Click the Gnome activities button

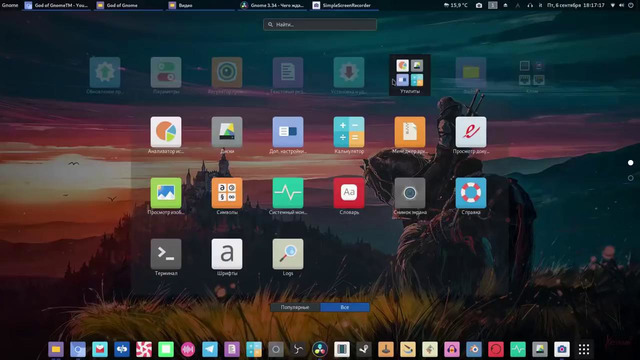point(10,5)
